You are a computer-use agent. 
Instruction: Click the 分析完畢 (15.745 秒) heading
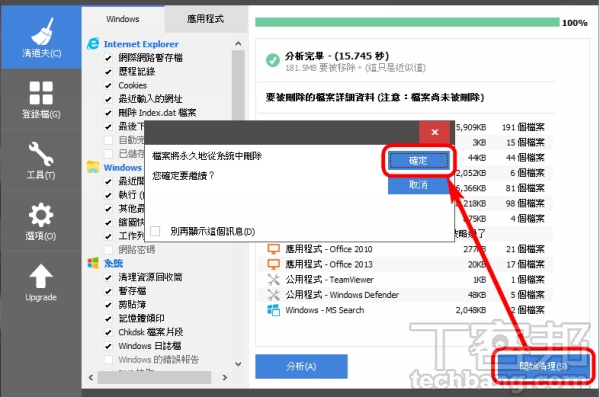tap(337, 56)
